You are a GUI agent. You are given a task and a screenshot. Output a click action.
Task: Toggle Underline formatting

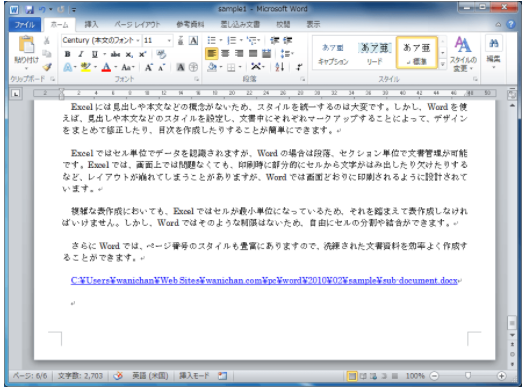(x=95, y=54)
